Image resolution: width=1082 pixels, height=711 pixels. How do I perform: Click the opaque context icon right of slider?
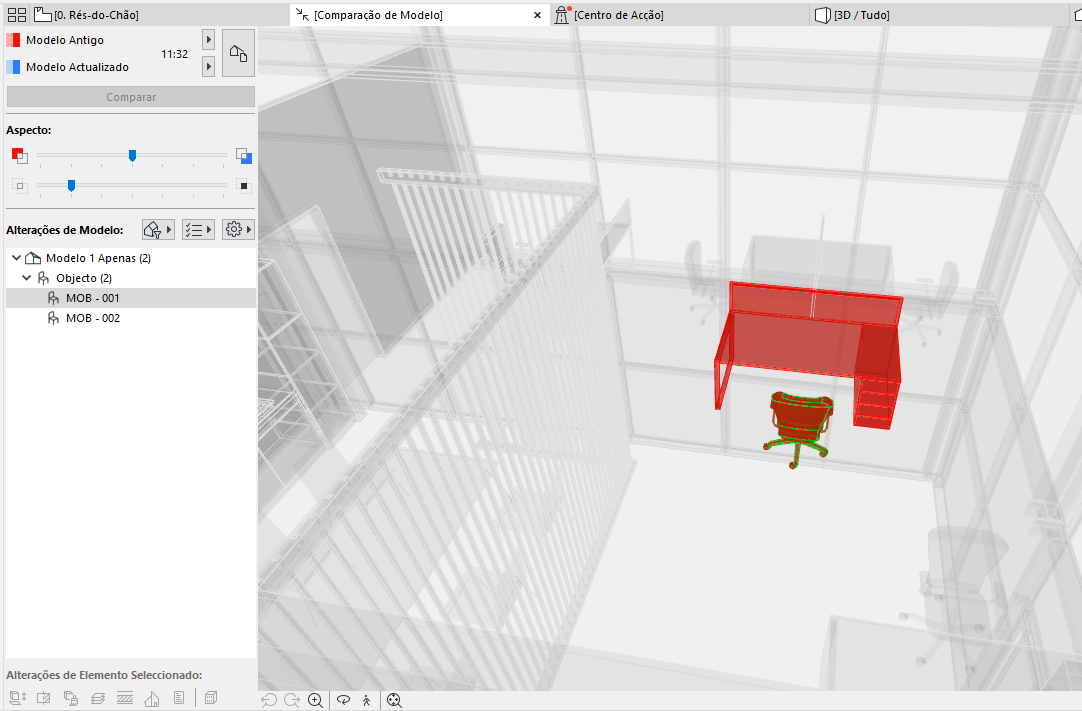coord(243,186)
